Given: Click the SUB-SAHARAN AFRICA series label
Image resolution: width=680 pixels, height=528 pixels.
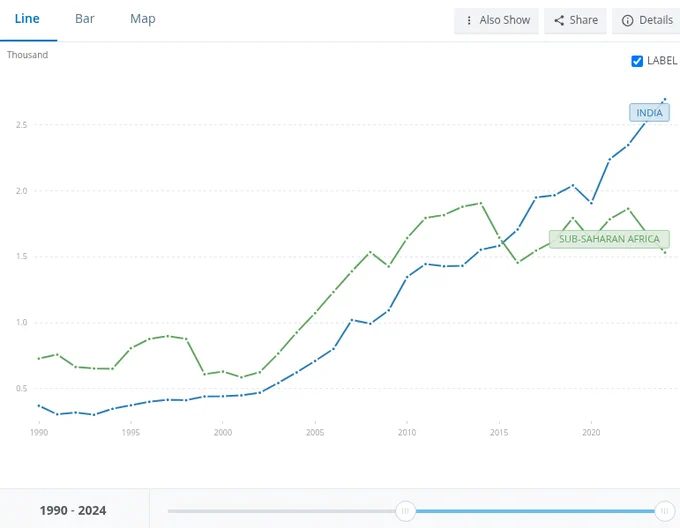Looking at the screenshot, I should coord(609,239).
